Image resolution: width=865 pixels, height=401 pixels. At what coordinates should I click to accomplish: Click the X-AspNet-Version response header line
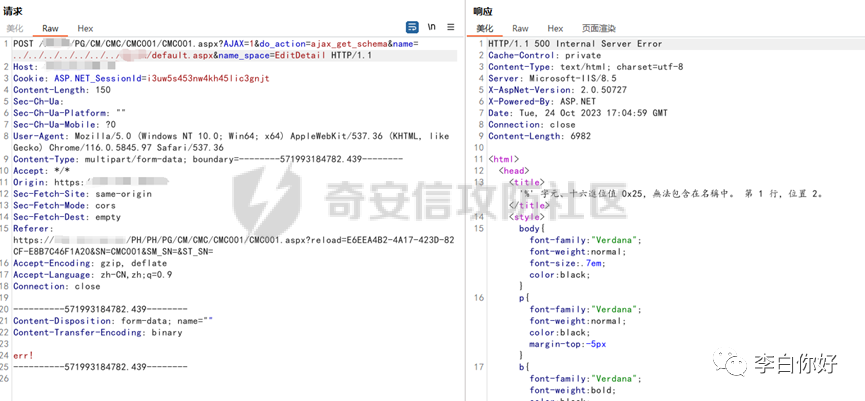coord(557,90)
